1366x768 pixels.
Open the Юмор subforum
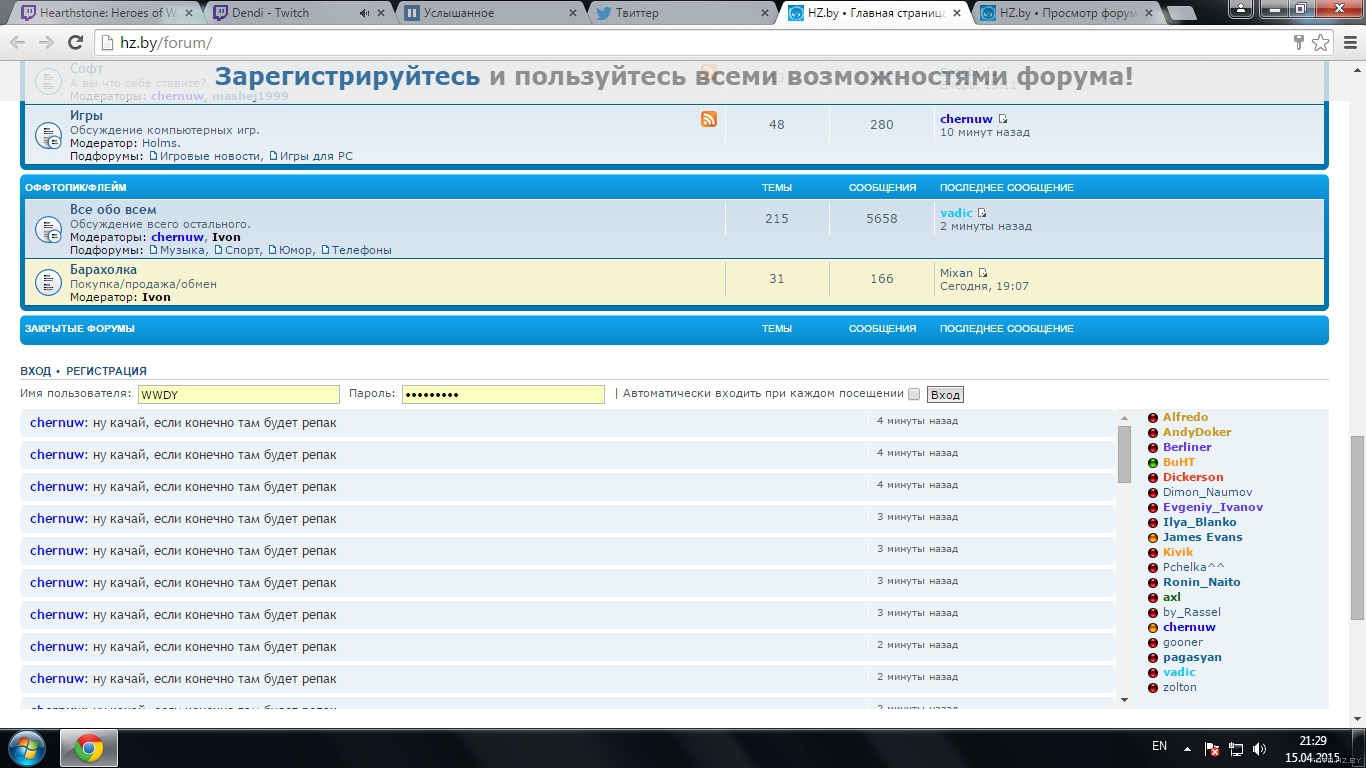296,250
